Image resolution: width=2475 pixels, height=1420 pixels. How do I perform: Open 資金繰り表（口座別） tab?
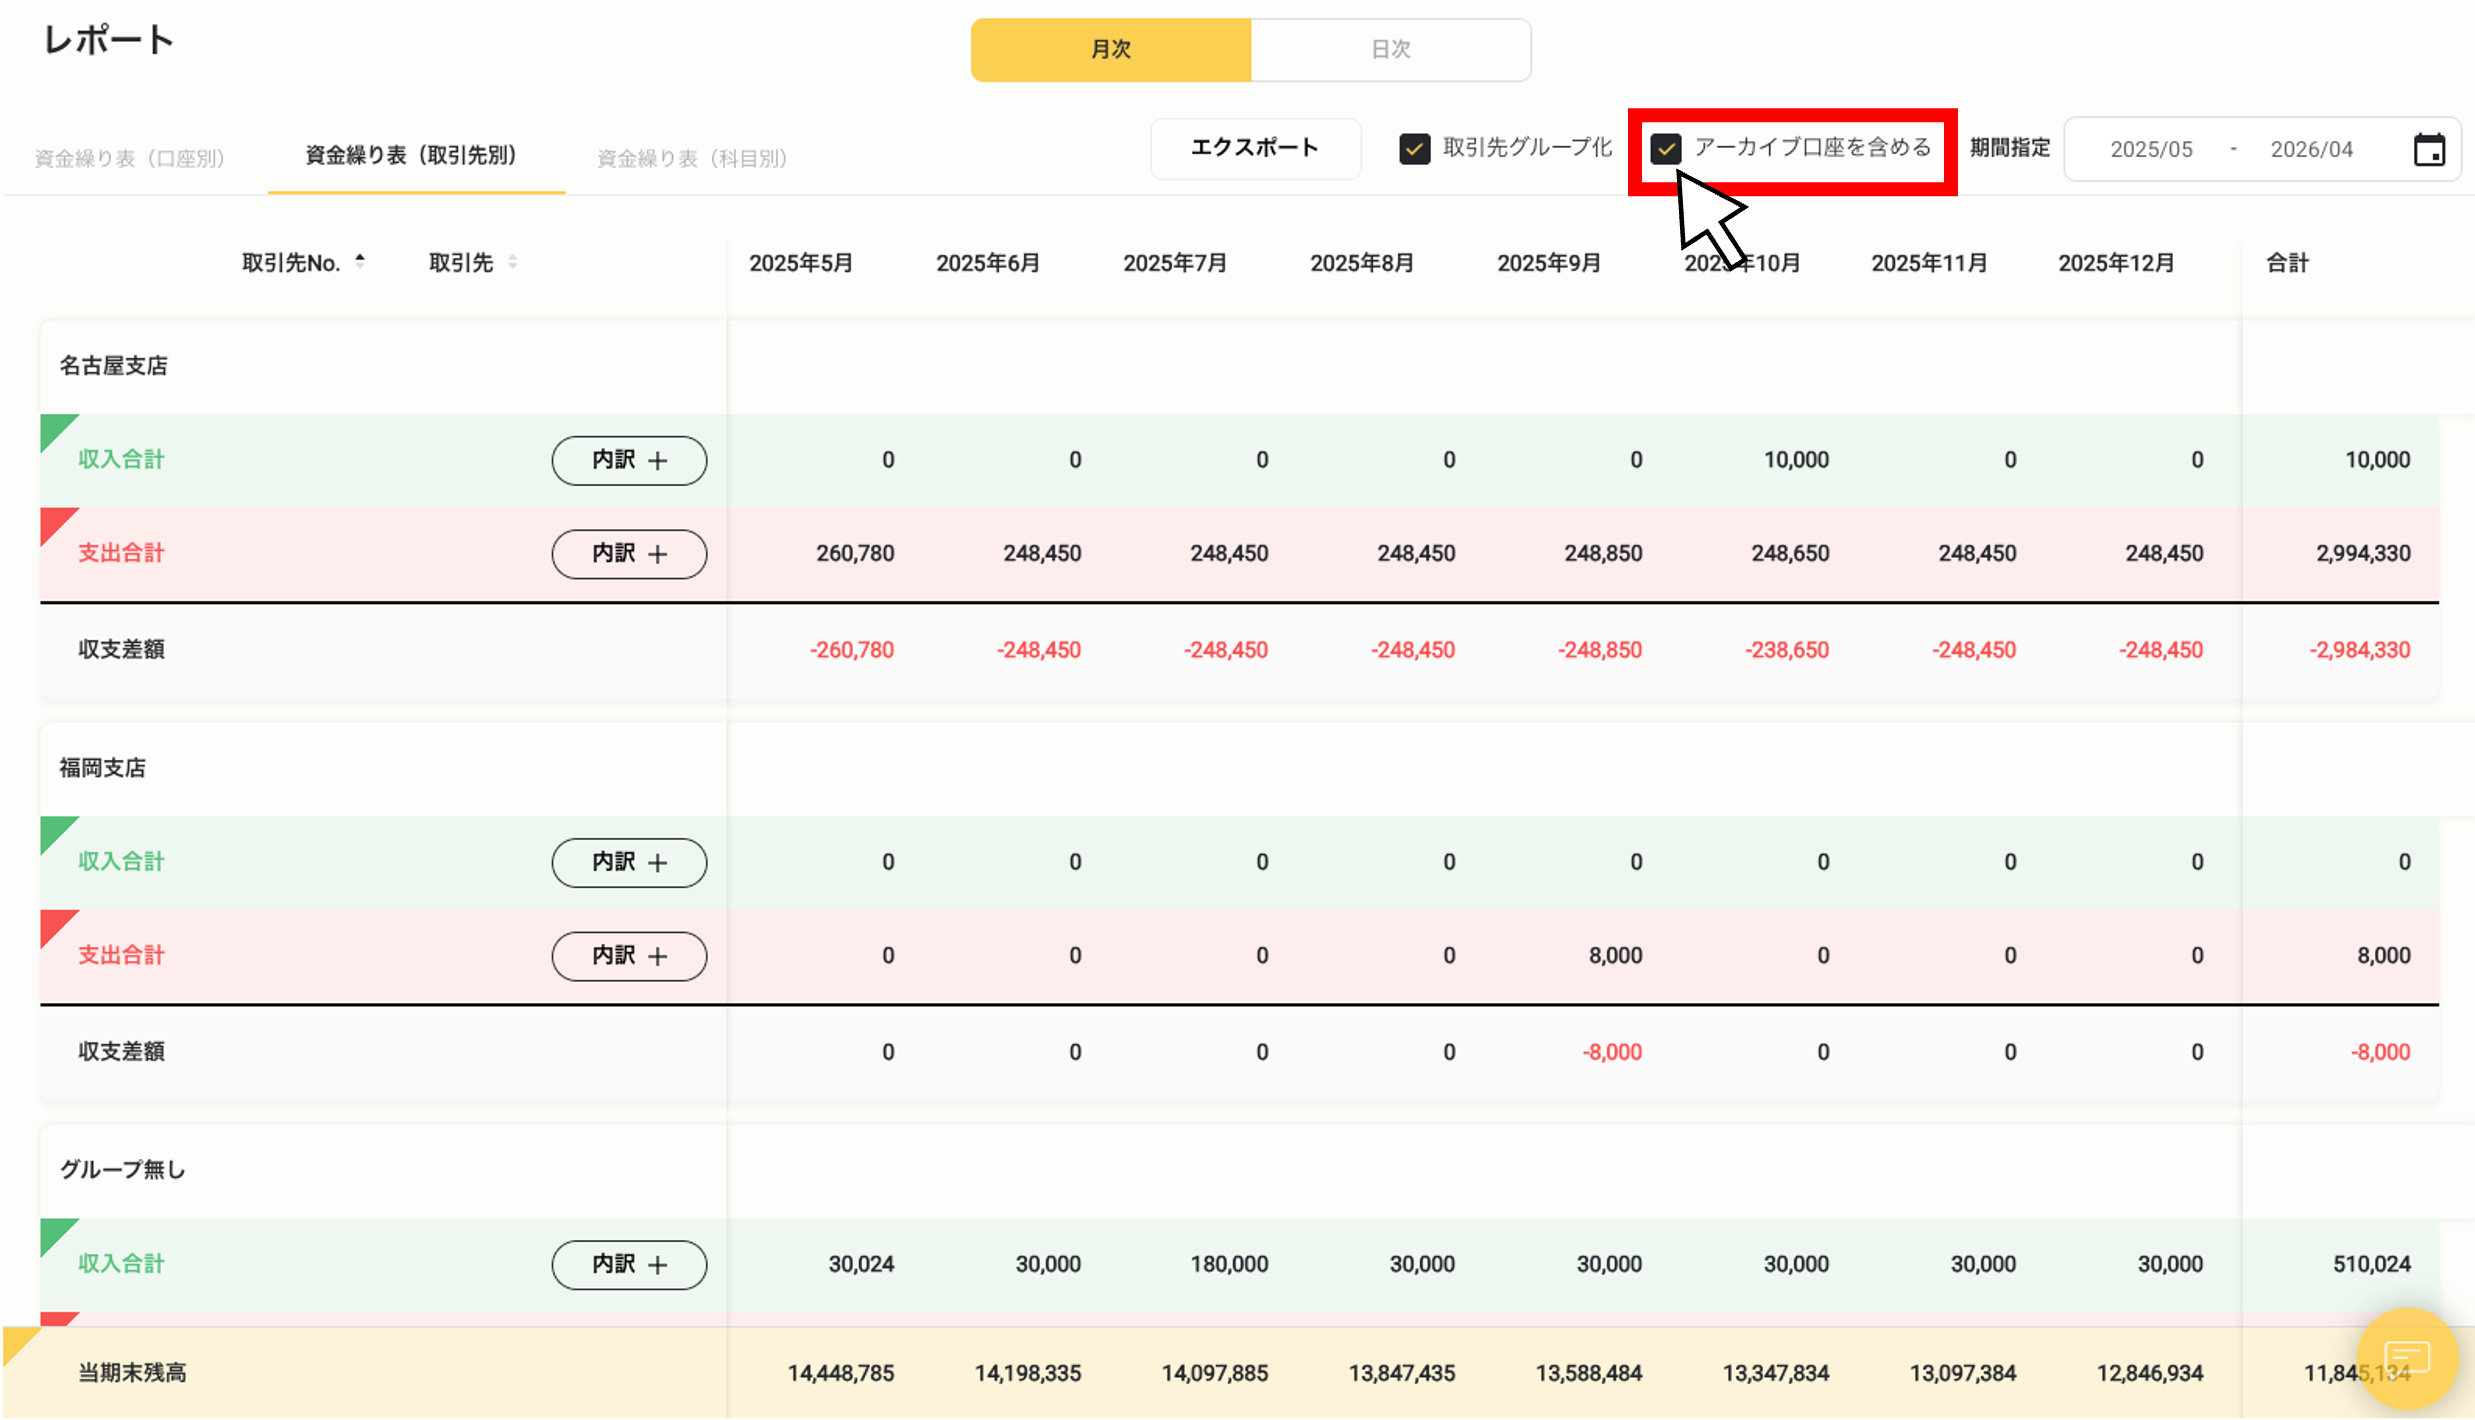click(x=129, y=157)
